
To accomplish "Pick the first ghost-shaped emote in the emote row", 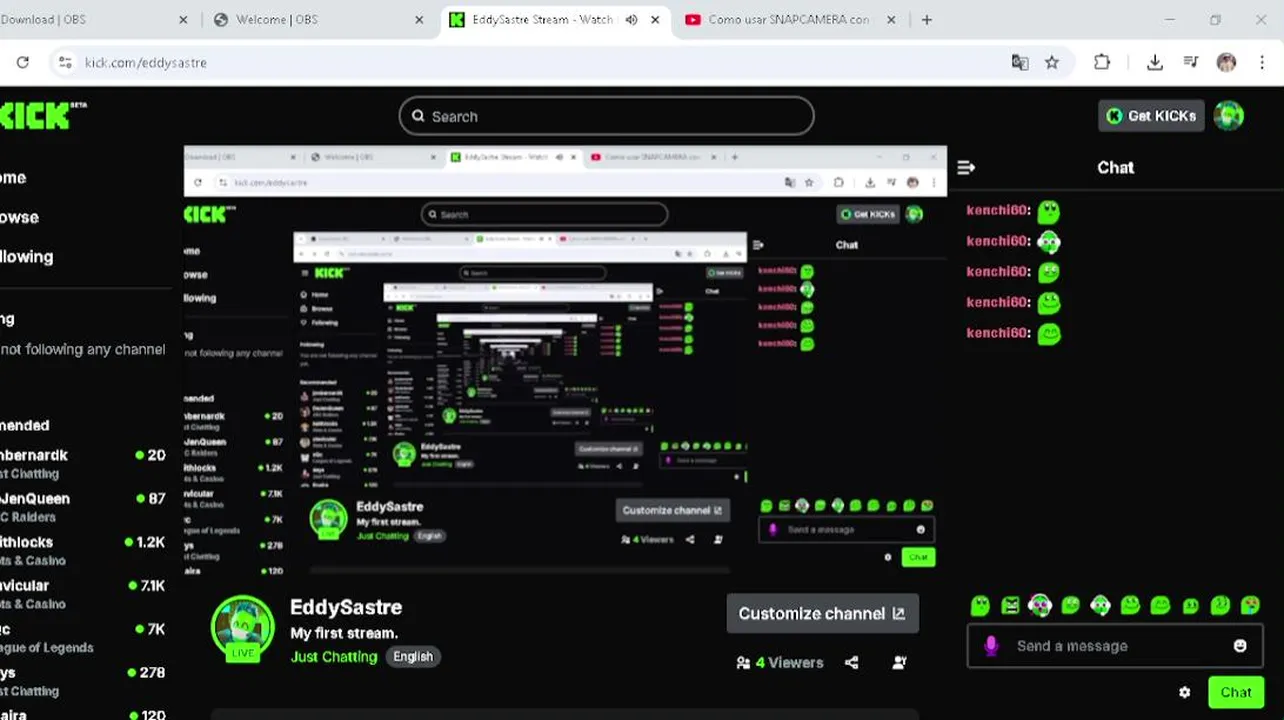I will [x=980, y=605].
